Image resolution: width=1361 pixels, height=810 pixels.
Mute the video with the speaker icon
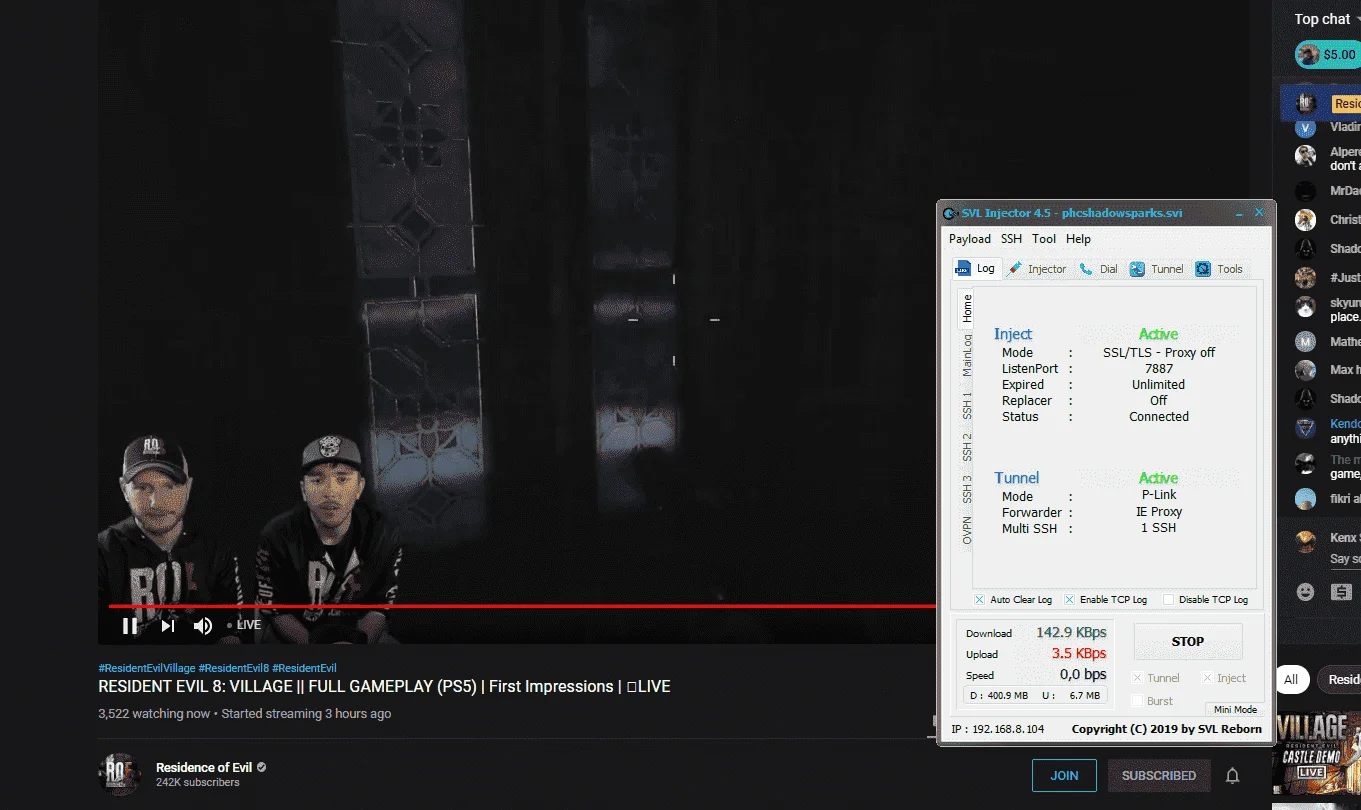click(x=203, y=626)
